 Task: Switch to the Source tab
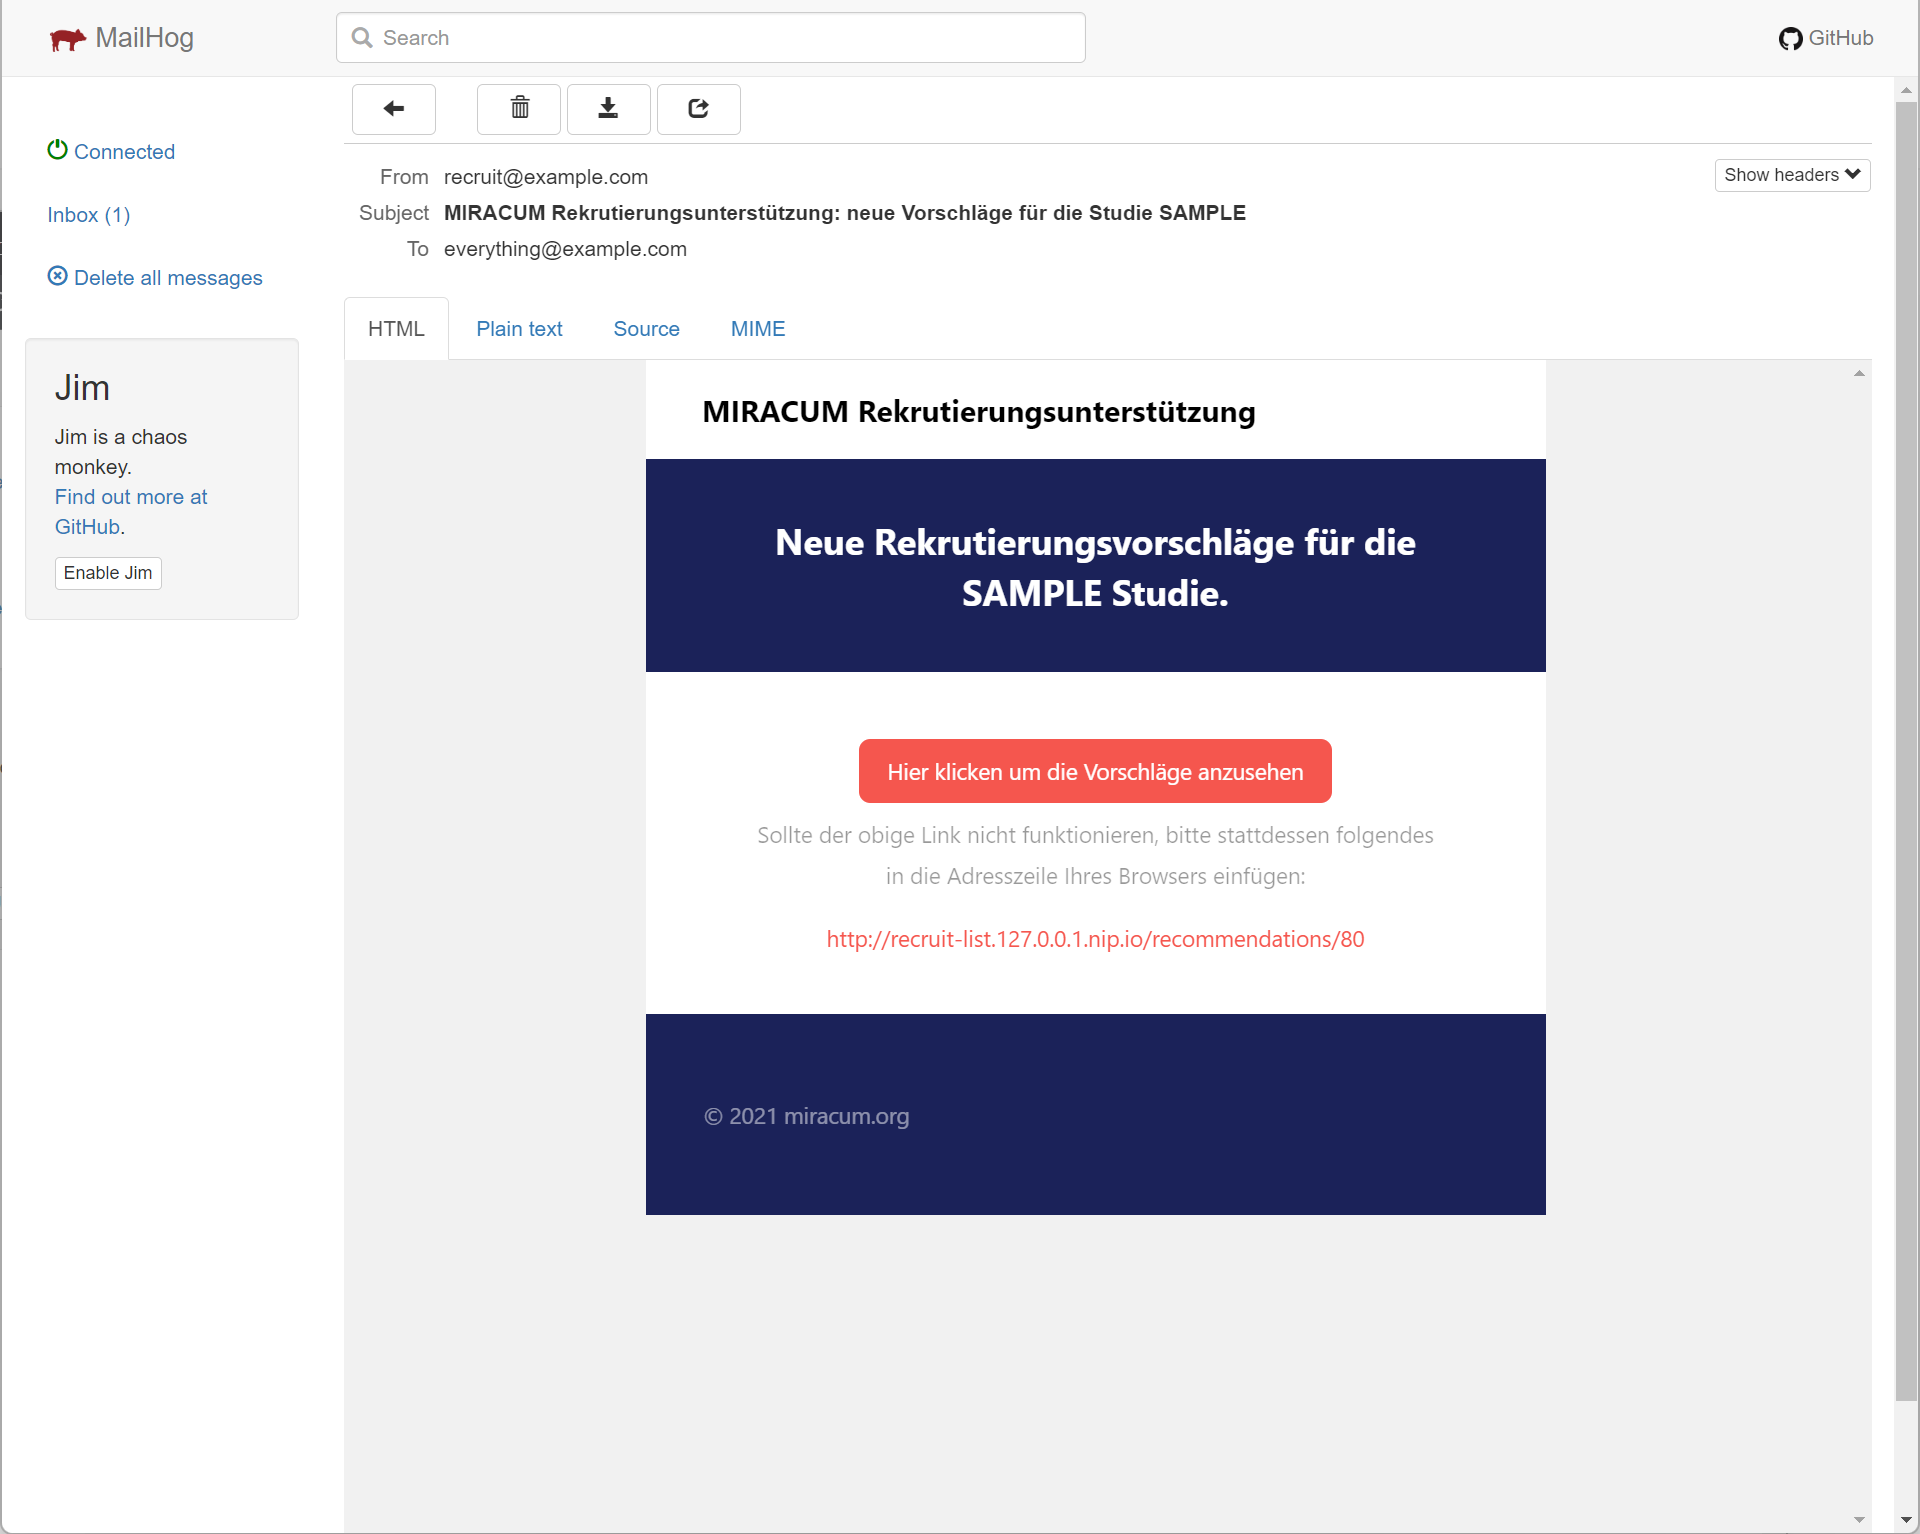[646, 329]
